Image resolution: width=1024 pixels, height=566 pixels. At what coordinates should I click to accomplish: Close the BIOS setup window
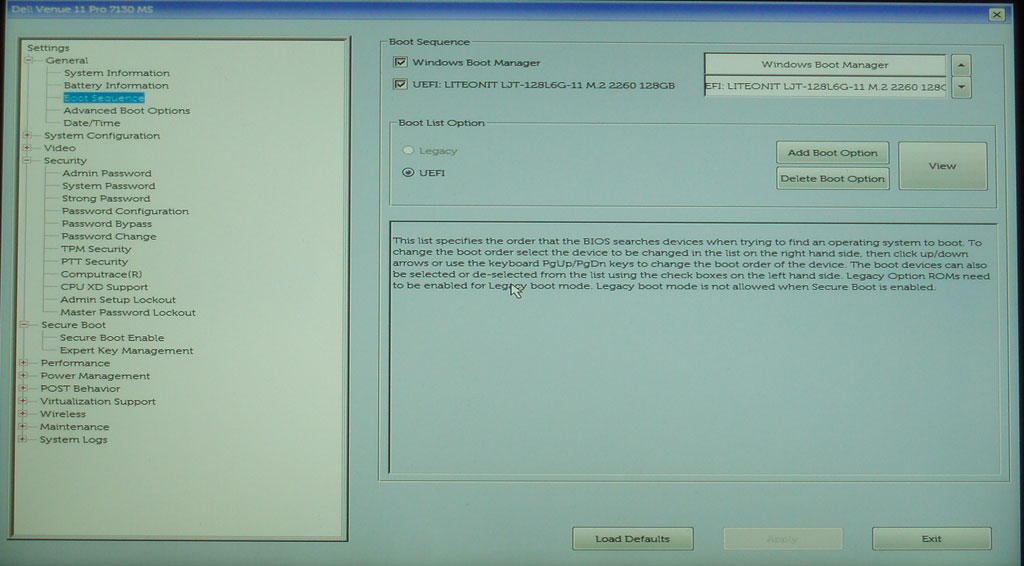(996, 14)
